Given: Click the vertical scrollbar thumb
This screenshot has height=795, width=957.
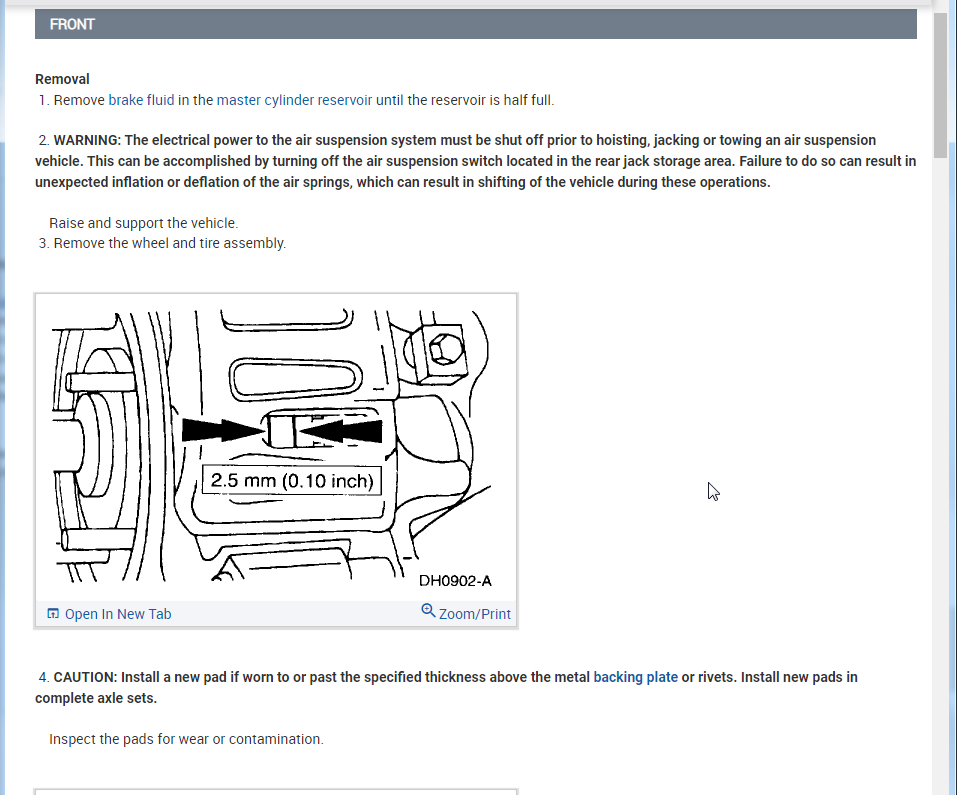Looking at the screenshot, I should [x=940, y=84].
